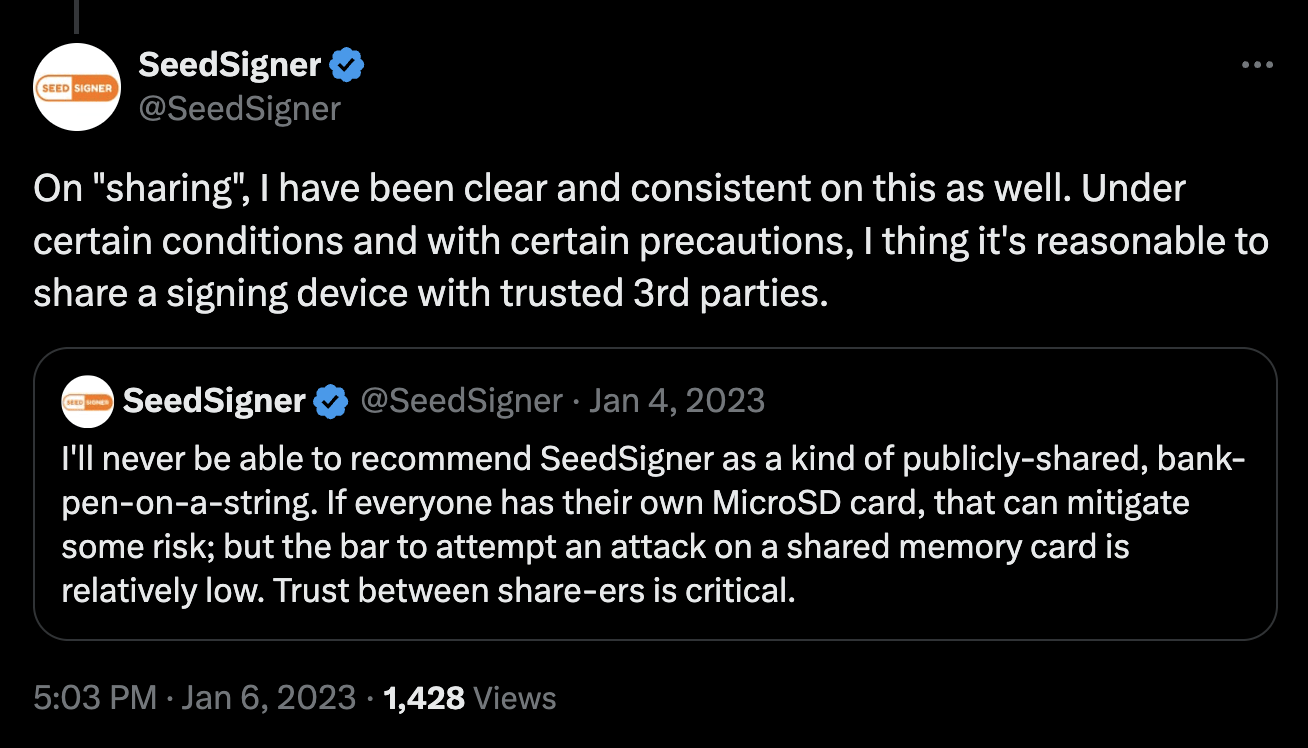
Task: Click the 1,428 view count number
Action: [x=424, y=697]
